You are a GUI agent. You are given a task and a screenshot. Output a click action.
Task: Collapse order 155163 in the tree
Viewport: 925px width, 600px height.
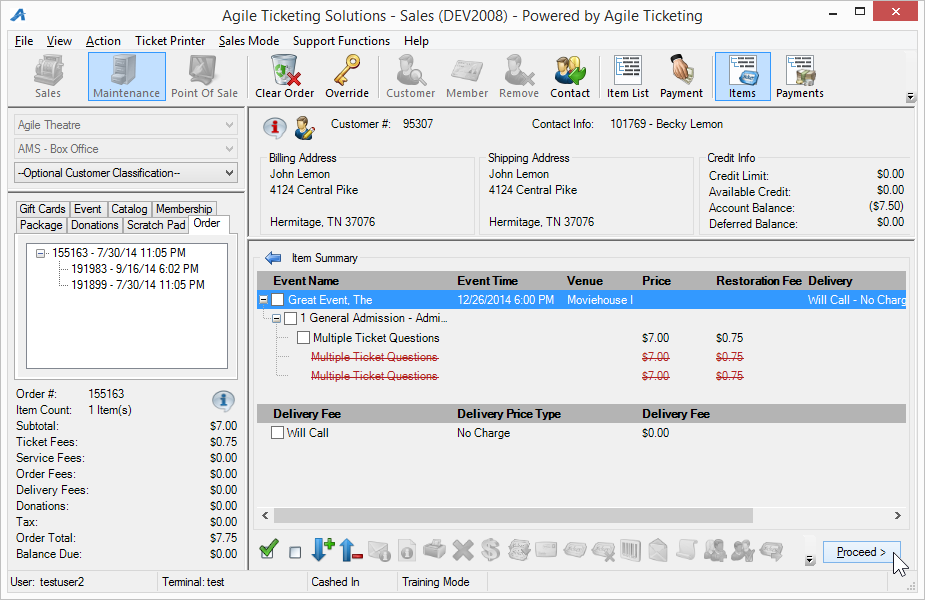(x=40, y=253)
